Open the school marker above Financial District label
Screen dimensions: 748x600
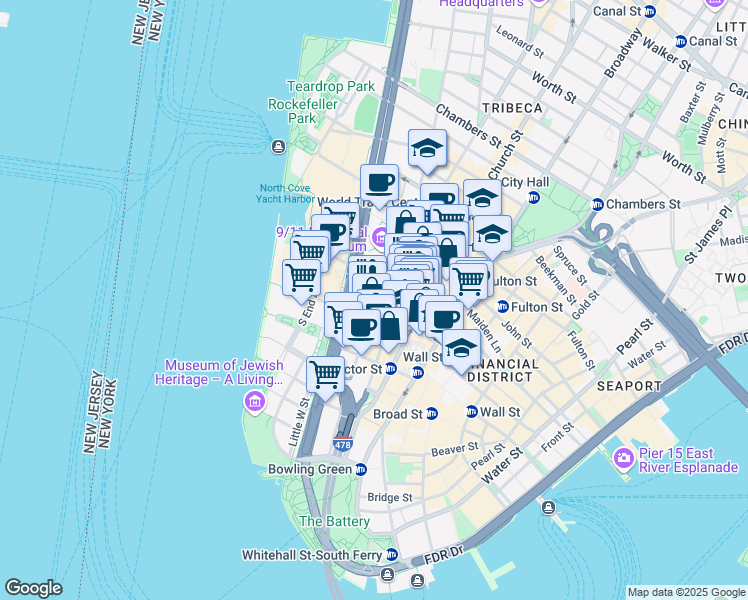click(x=461, y=349)
